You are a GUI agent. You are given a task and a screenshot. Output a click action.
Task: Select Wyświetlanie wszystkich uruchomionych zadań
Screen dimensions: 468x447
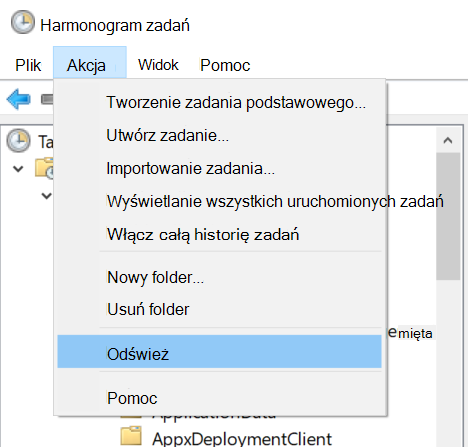click(219, 201)
